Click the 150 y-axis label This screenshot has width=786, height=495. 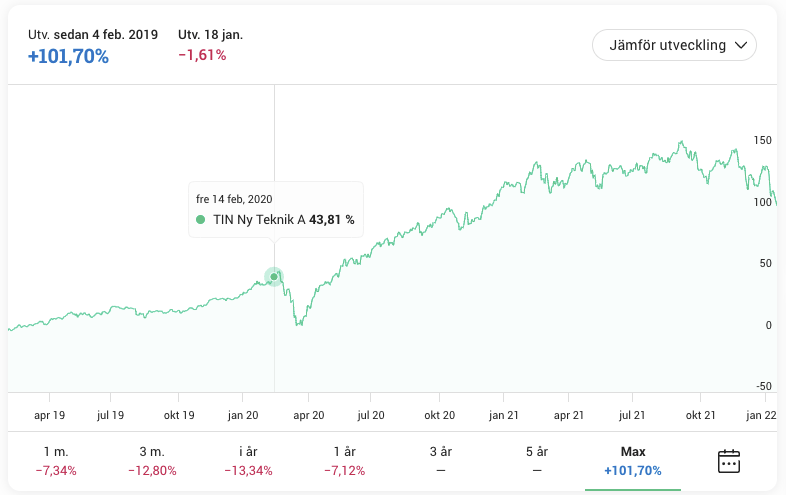pos(762,141)
